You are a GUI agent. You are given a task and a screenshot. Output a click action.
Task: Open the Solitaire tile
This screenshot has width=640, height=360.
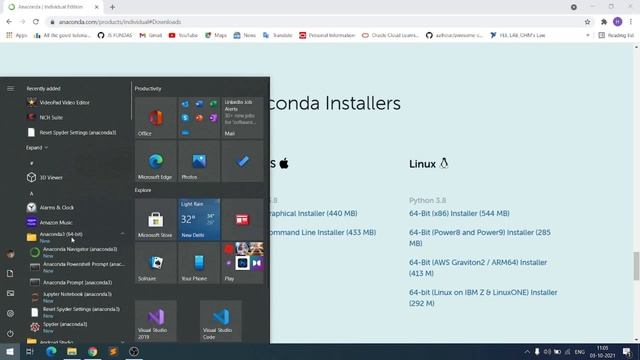pos(156,263)
